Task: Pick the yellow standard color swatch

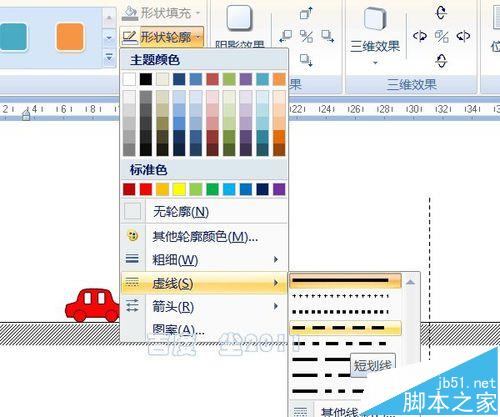Action: pos(179,189)
